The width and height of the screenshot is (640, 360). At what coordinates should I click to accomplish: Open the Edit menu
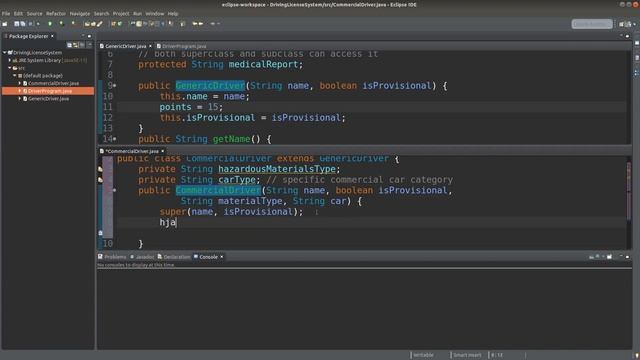[x=18, y=13]
